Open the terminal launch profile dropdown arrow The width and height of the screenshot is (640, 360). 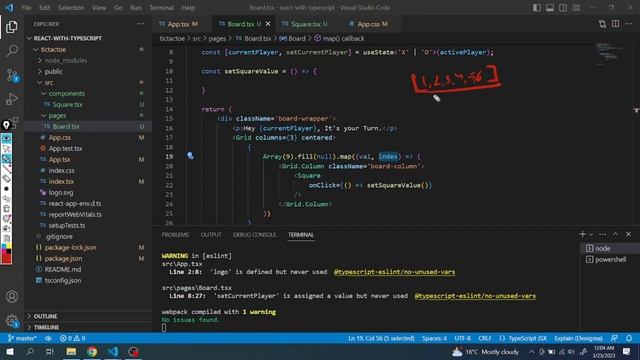(591, 234)
